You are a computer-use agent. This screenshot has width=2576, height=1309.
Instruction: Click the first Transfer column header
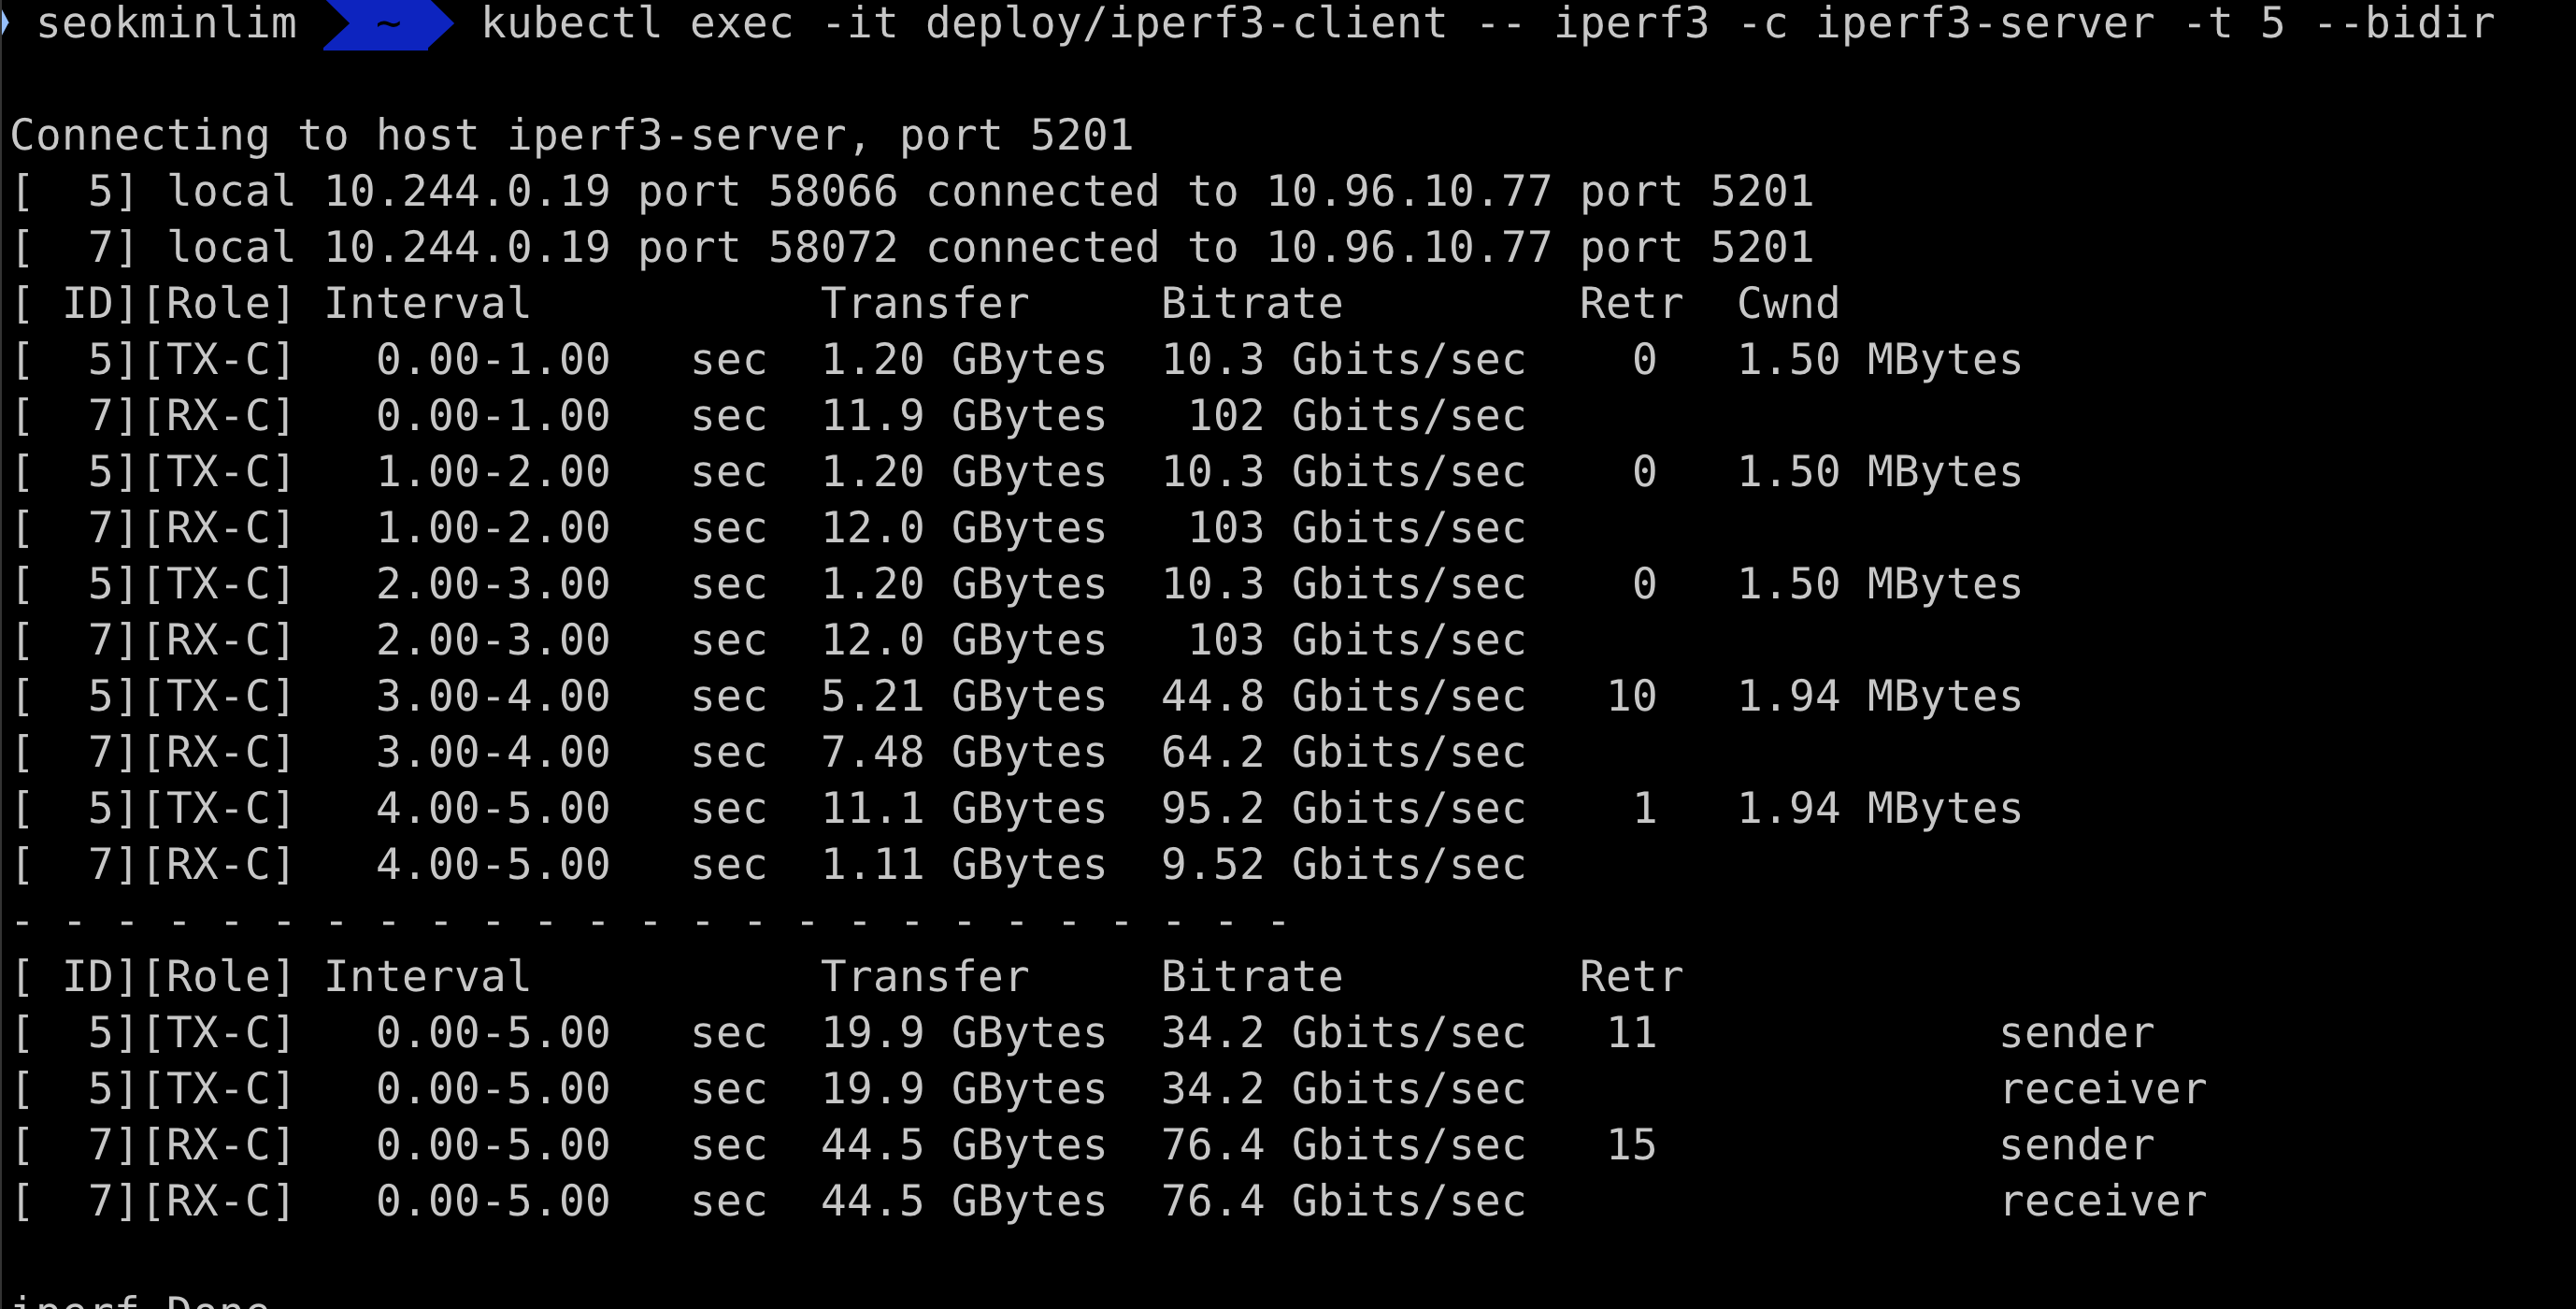tap(924, 303)
